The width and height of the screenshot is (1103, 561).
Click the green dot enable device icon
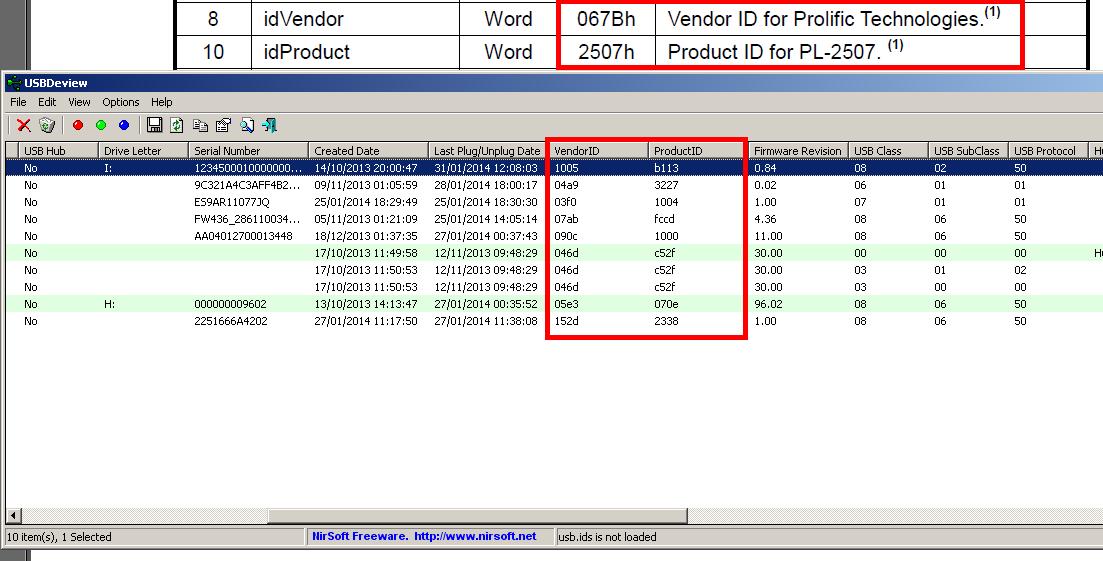[x=101, y=125]
